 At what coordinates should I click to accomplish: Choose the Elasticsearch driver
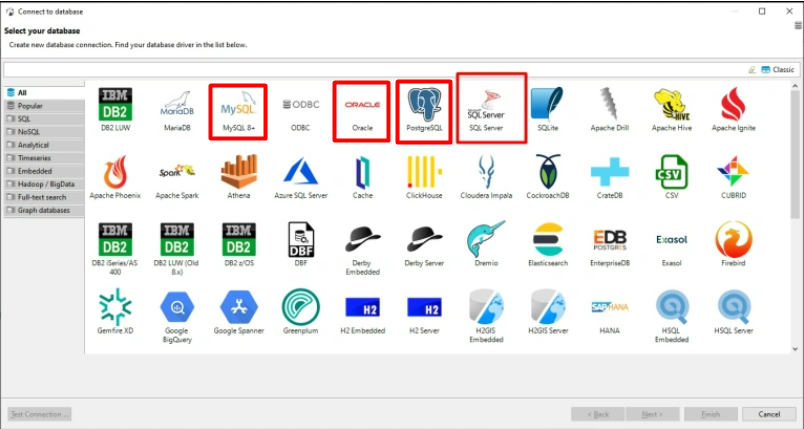pos(548,245)
